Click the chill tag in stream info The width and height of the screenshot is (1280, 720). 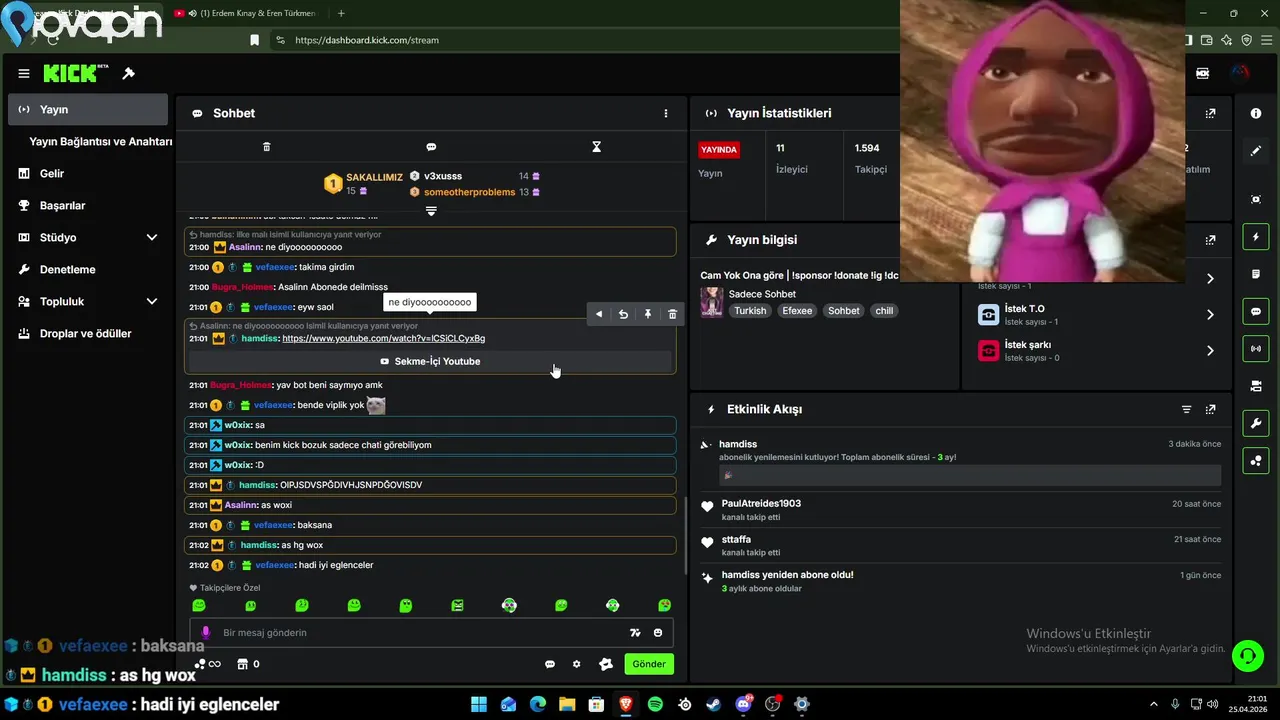click(x=884, y=310)
